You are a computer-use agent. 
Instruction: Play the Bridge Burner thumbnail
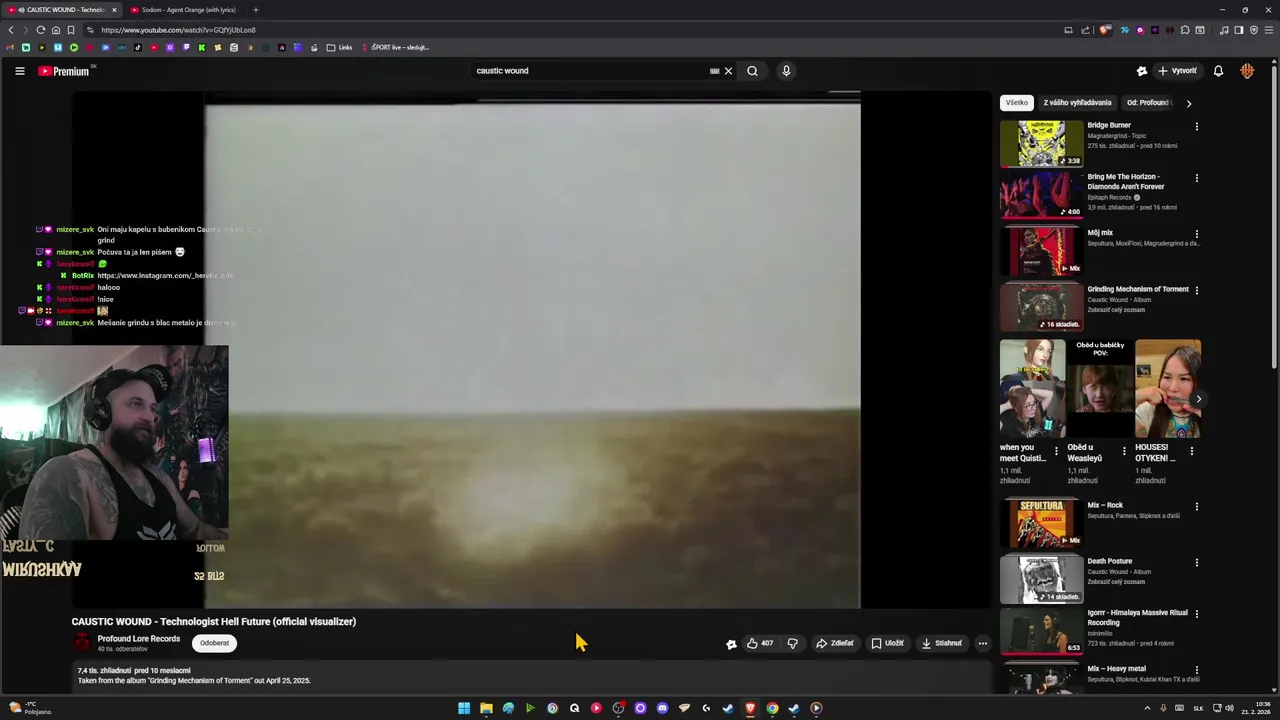[1041, 144]
